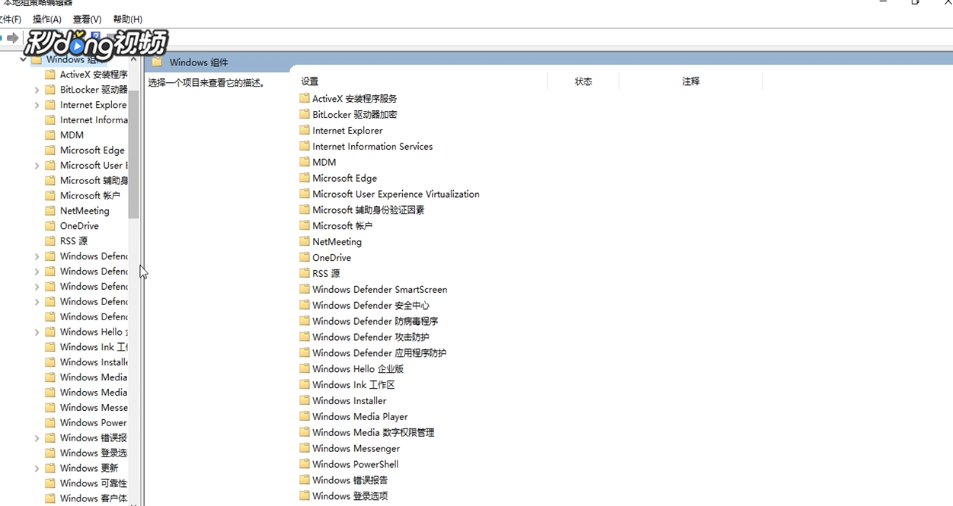Select Microsoft 帐户 in the left tree

pos(89,196)
